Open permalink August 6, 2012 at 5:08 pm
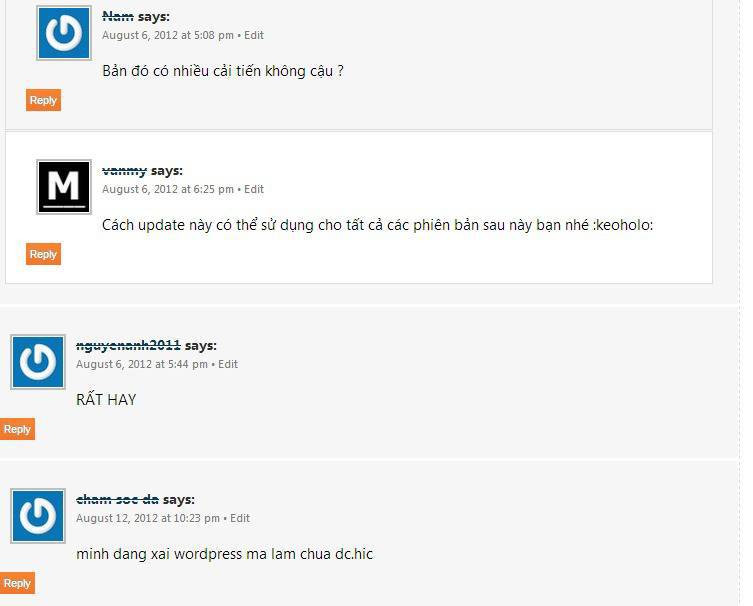The height and width of the screenshot is (606, 753). pyautogui.click(x=168, y=35)
